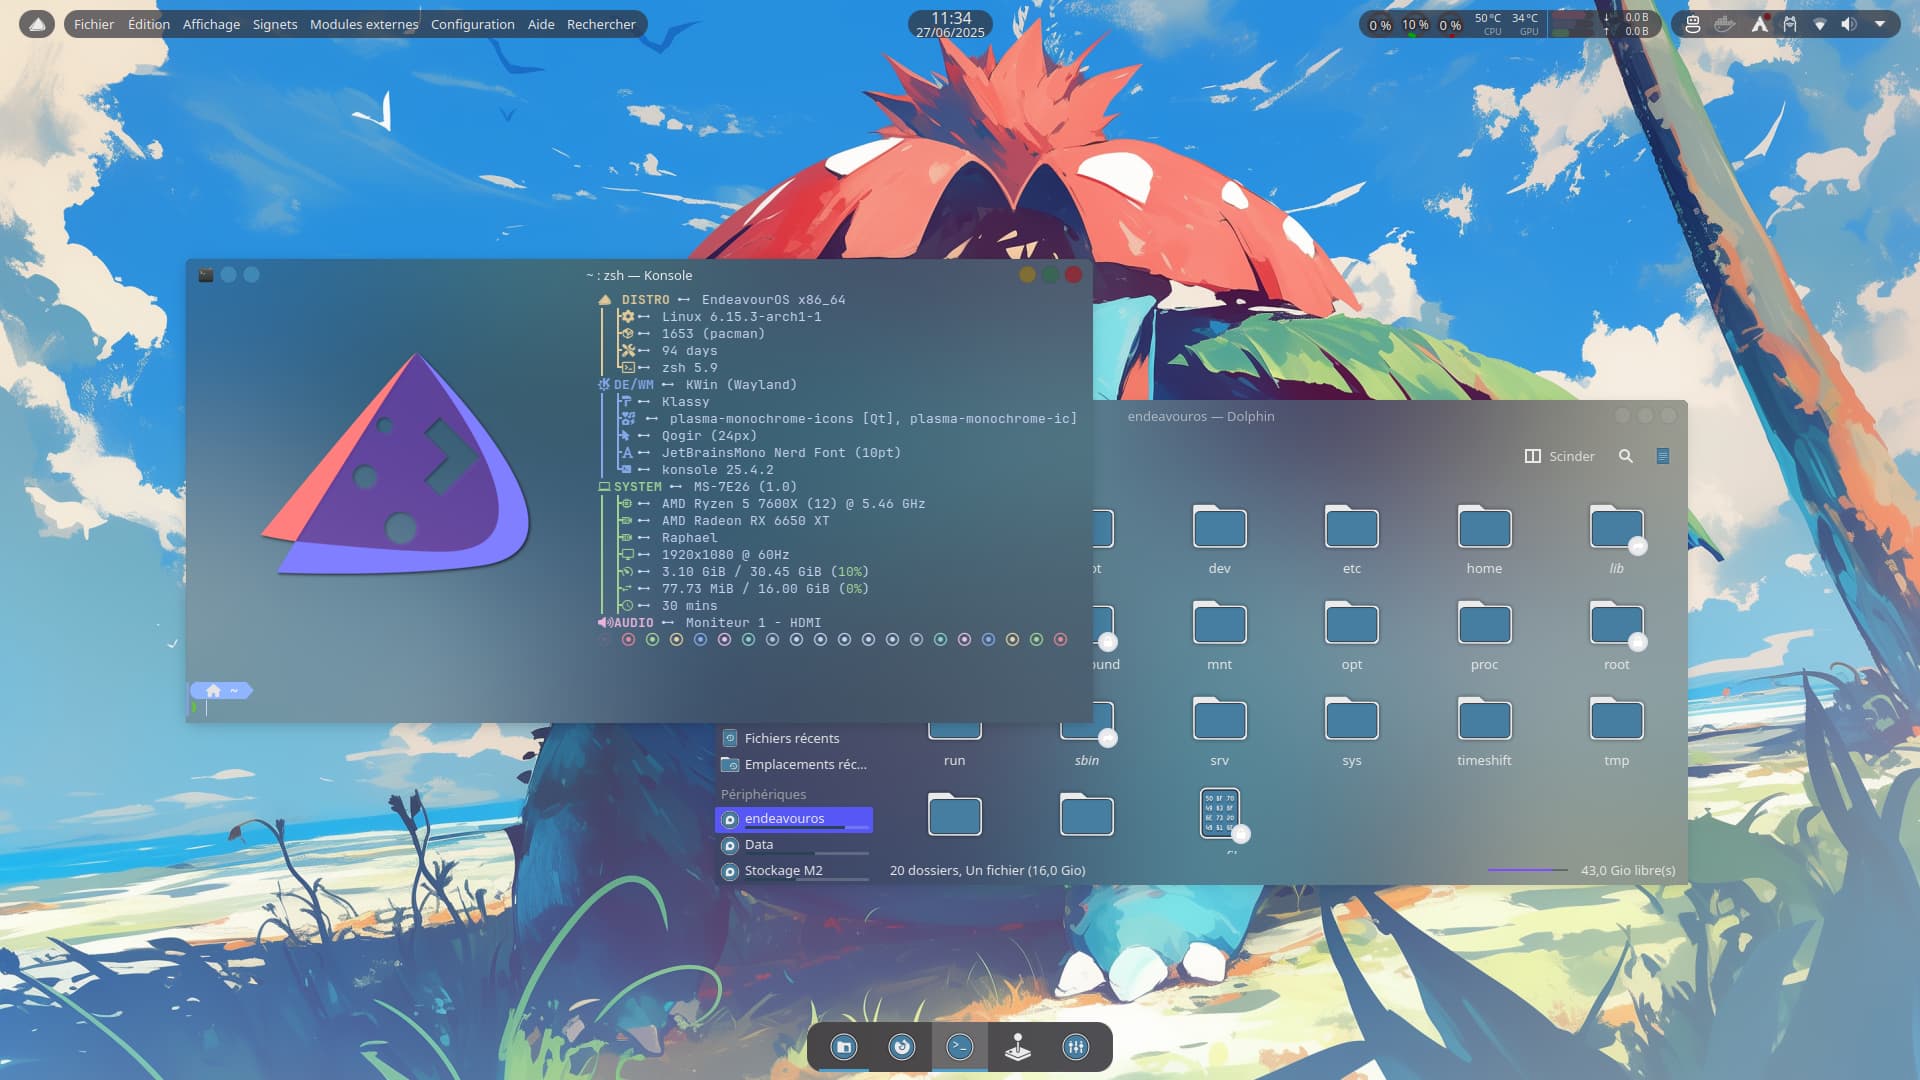Open the Affichage menu
Image resolution: width=1920 pixels, height=1080 pixels.
point(211,24)
